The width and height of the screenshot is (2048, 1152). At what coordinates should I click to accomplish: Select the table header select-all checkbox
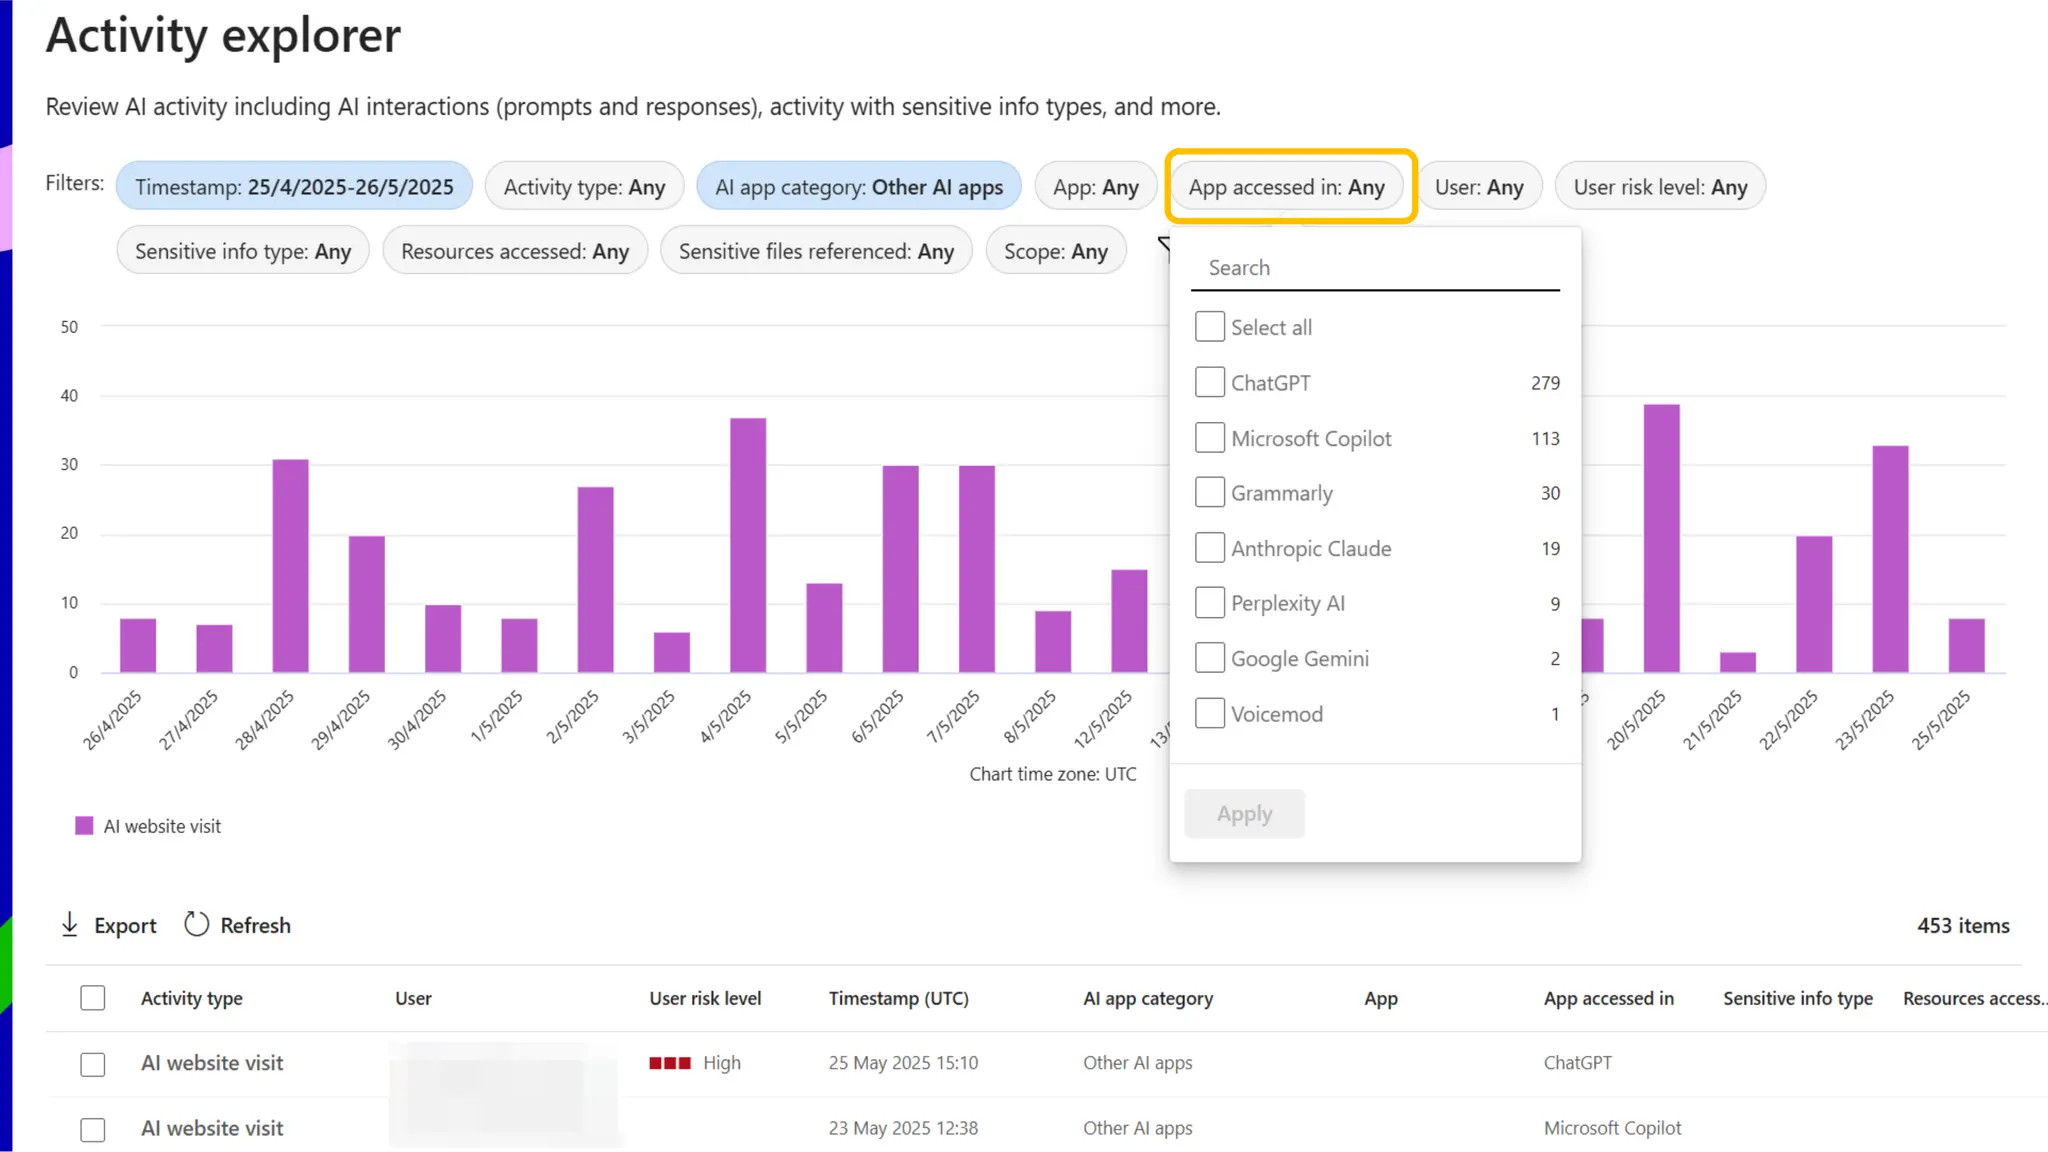(93, 998)
